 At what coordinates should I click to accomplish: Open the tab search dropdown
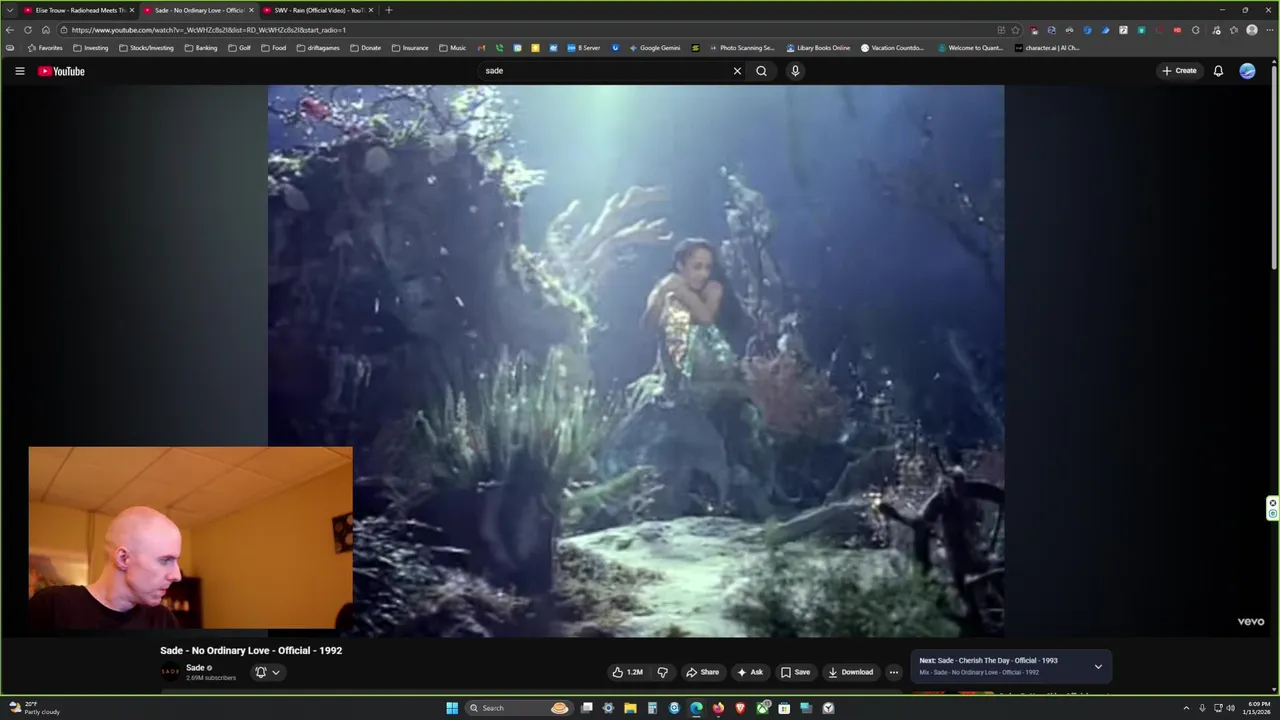12,10
